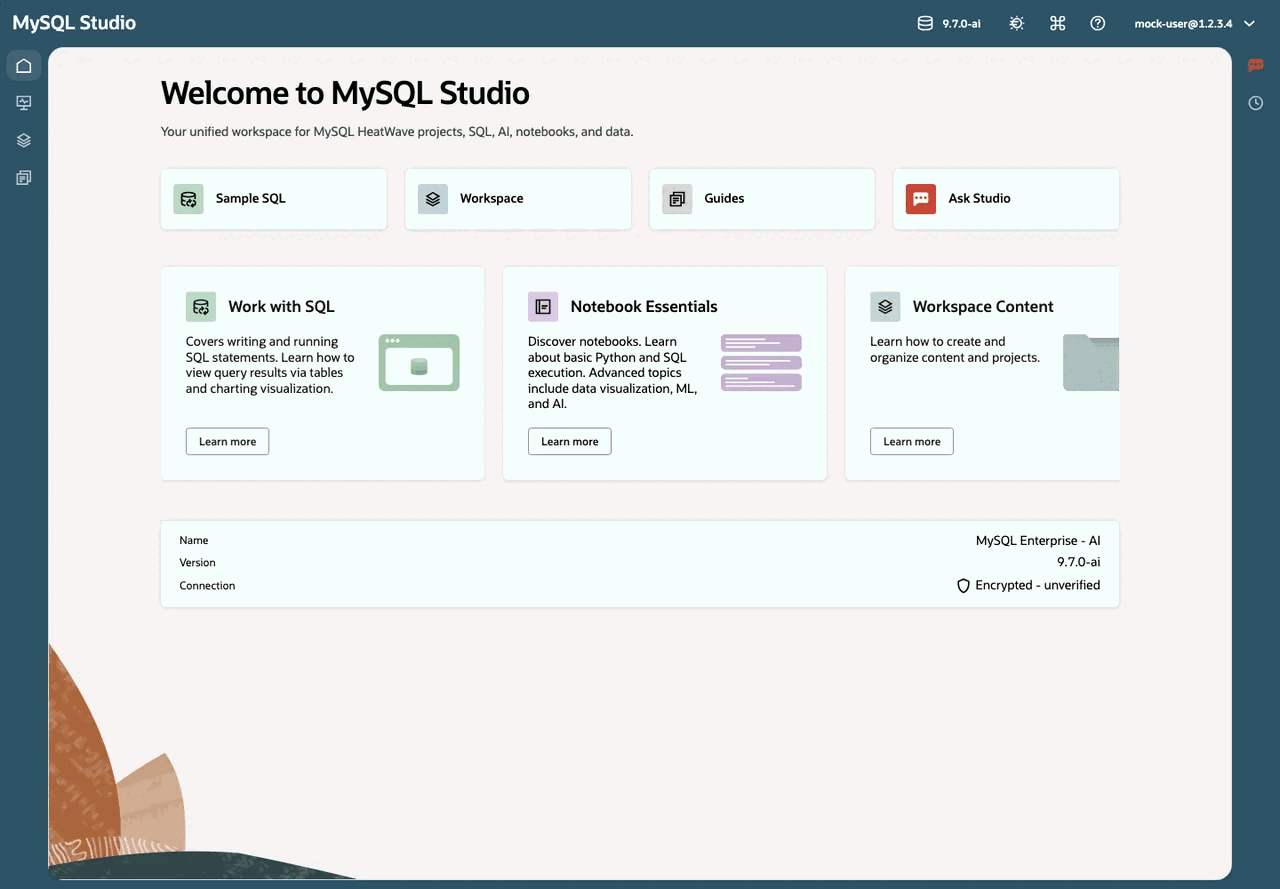This screenshot has width=1280, height=889.
Task: Click the Notebook Essentials purple illustration
Action: 761,363
